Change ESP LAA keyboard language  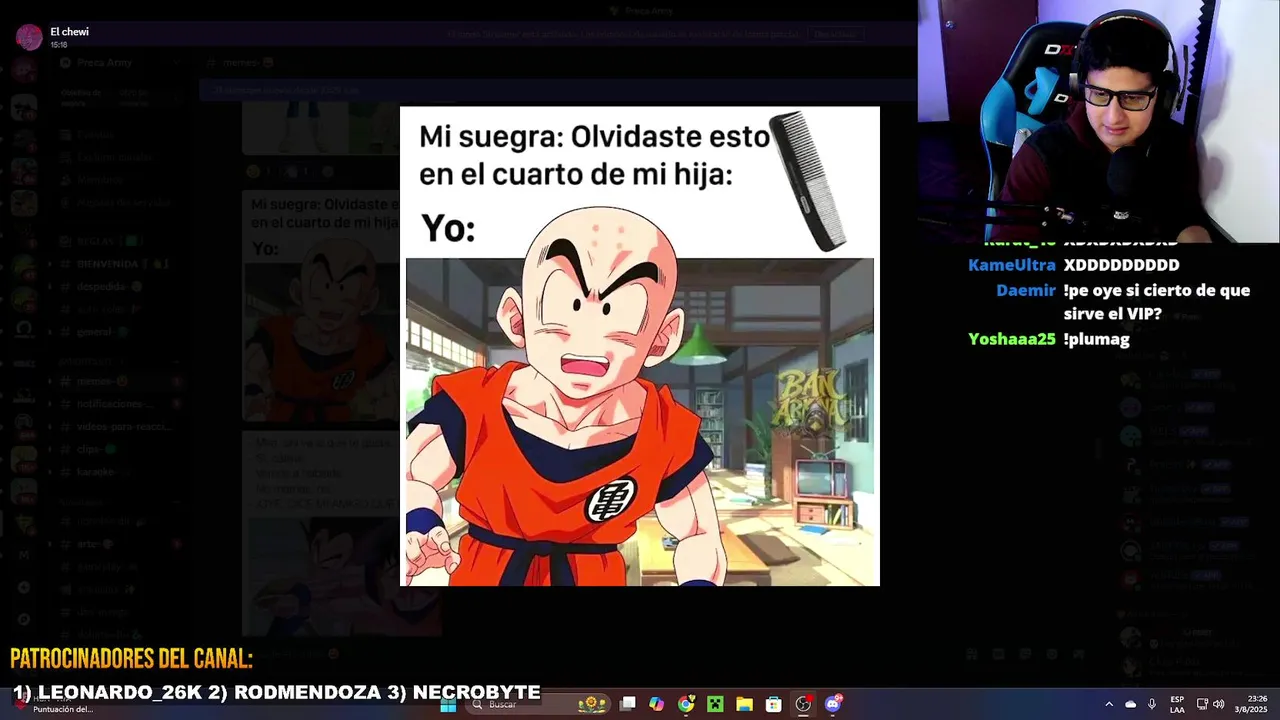(1177, 704)
